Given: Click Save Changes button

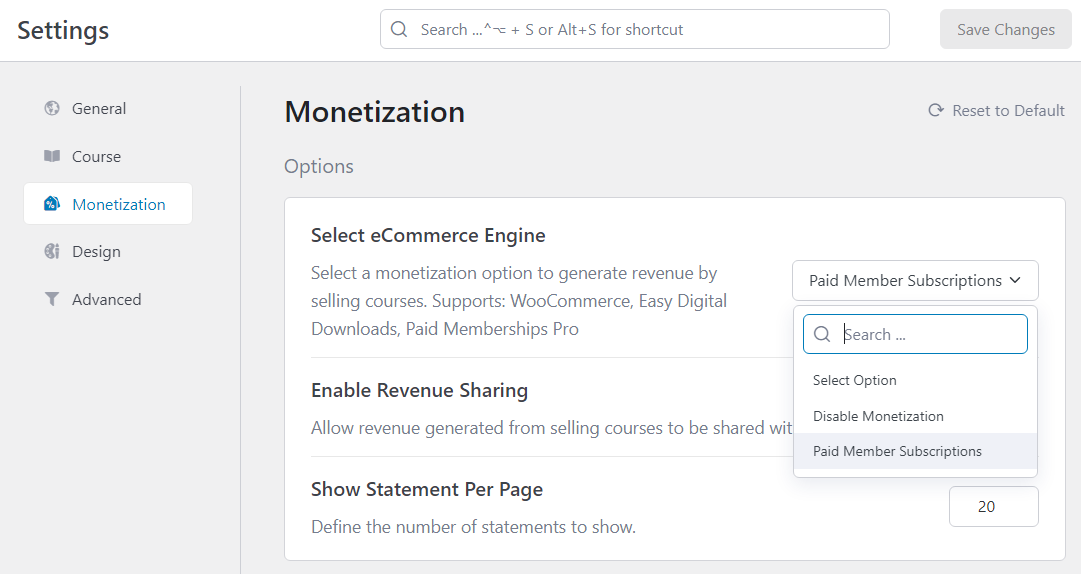Looking at the screenshot, I should pyautogui.click(x=1006, y=29).
